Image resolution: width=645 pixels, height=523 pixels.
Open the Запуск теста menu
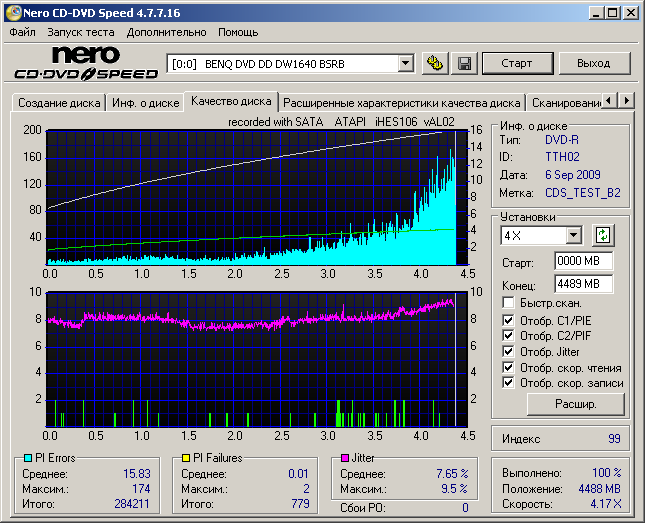(x=81, y=32)
